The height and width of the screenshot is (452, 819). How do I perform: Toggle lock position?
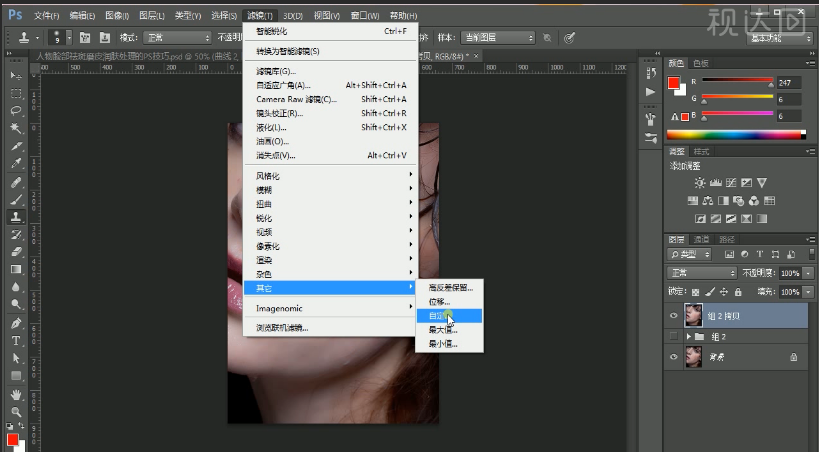click(x=724, y=292)
